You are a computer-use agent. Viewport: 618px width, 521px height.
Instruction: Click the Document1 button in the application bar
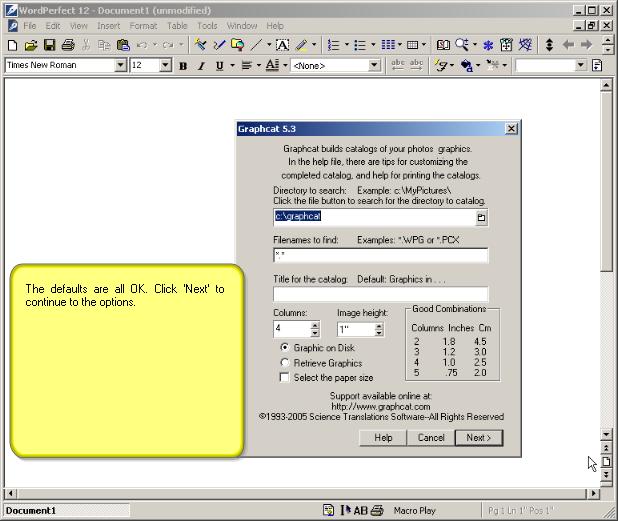pyautogui.click(x=67, y=511)
